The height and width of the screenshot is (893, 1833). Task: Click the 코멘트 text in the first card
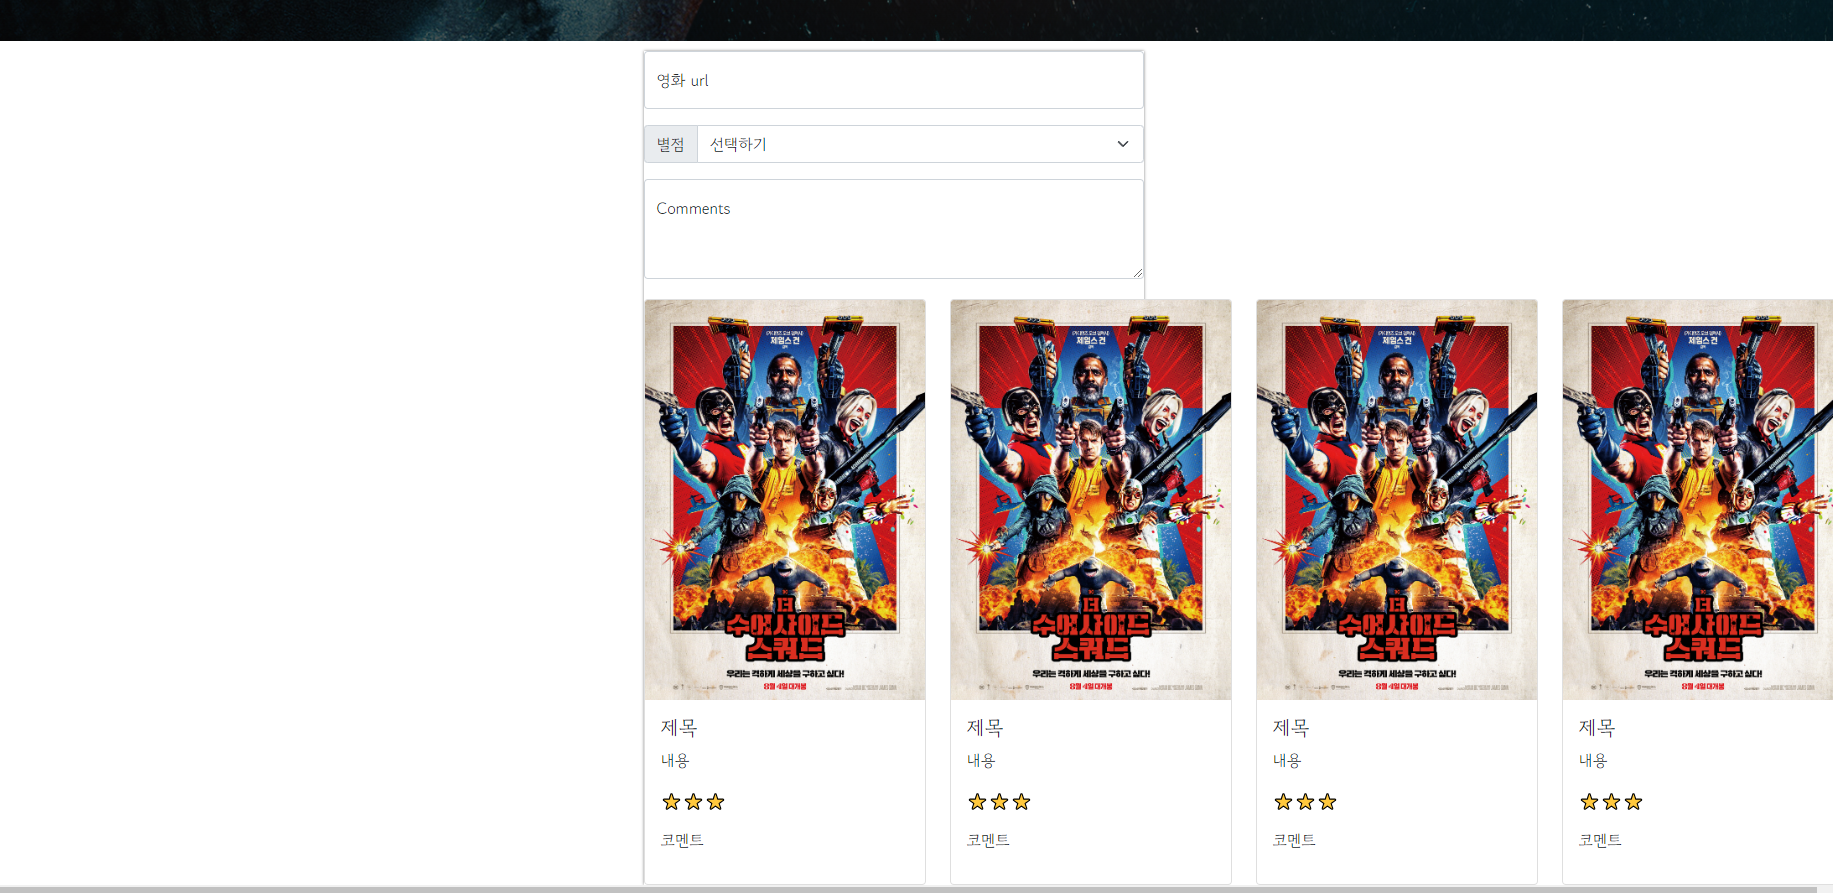pos(682,840)
